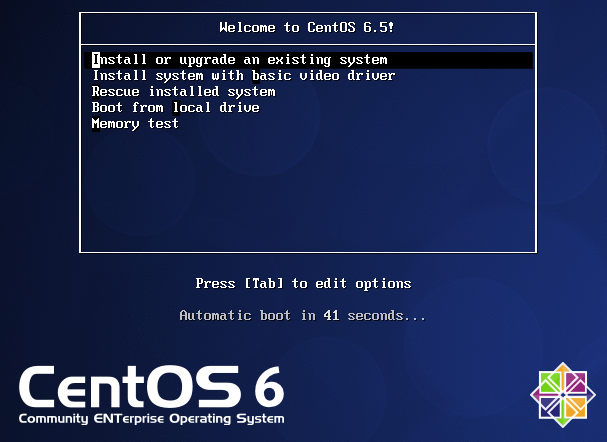Click the 'Automatic boot in 41 seconds...' countdown
607x442 pixels.
point(302,315)
